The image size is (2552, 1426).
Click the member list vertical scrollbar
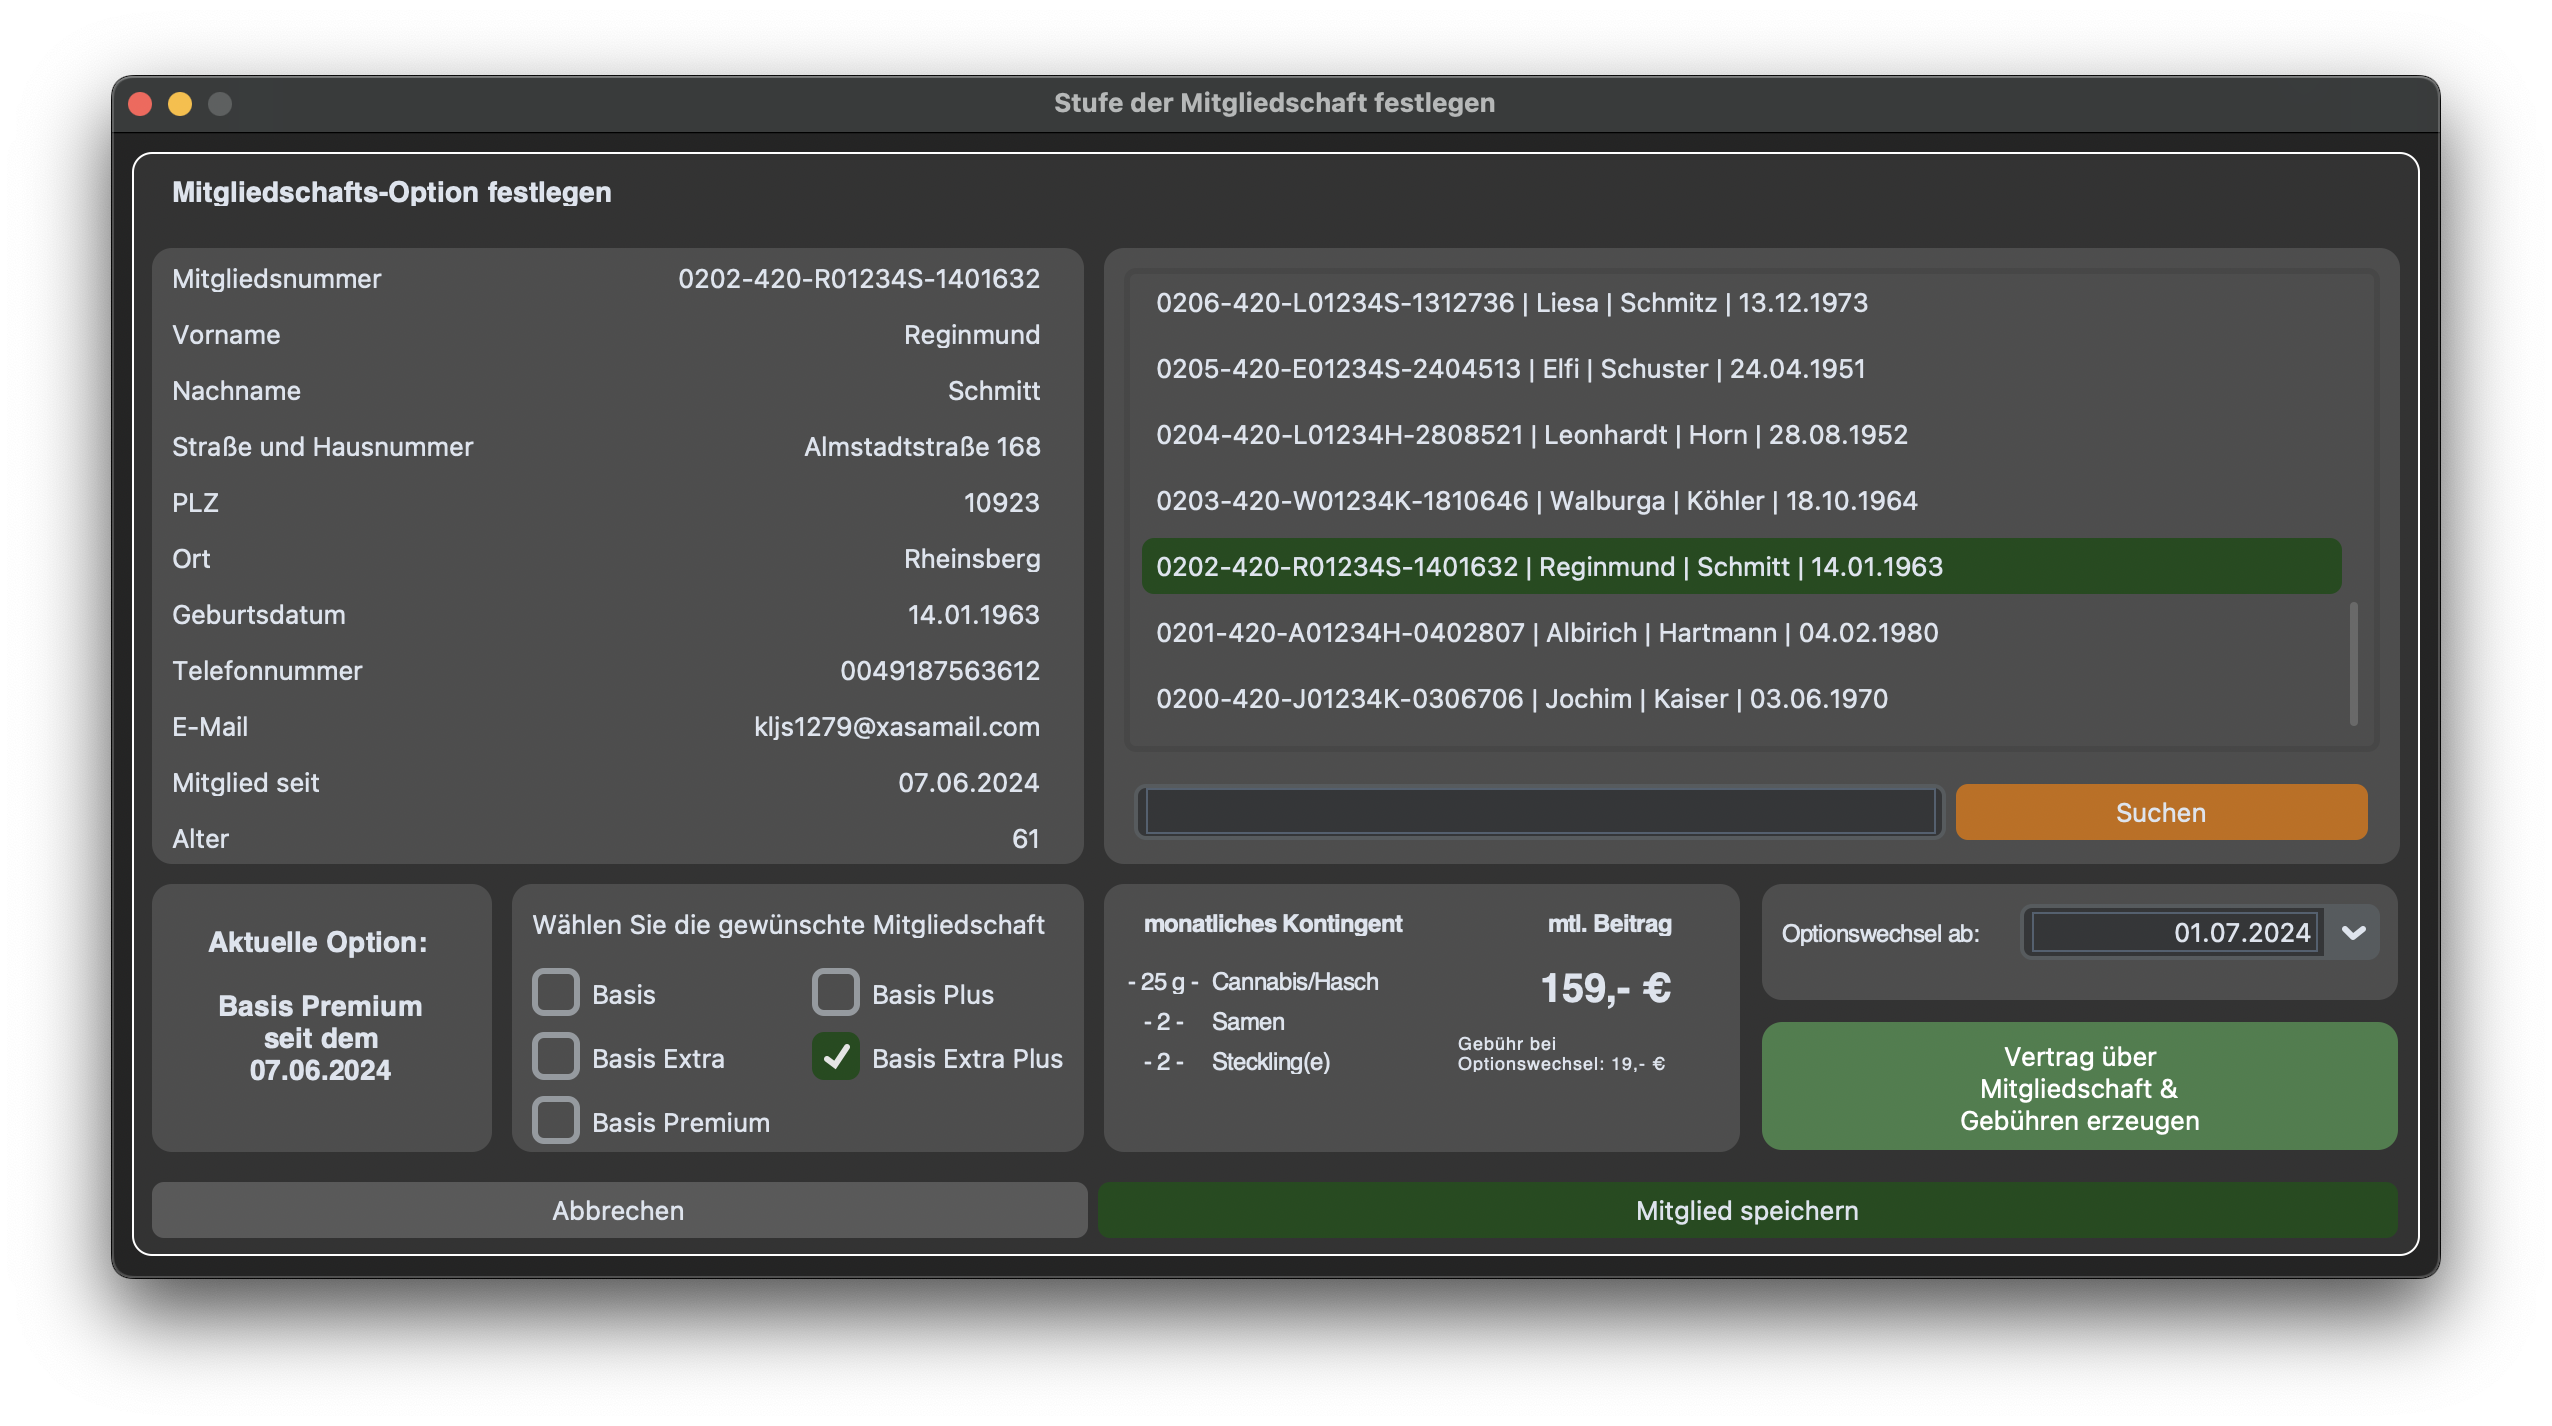point(2353,664)
